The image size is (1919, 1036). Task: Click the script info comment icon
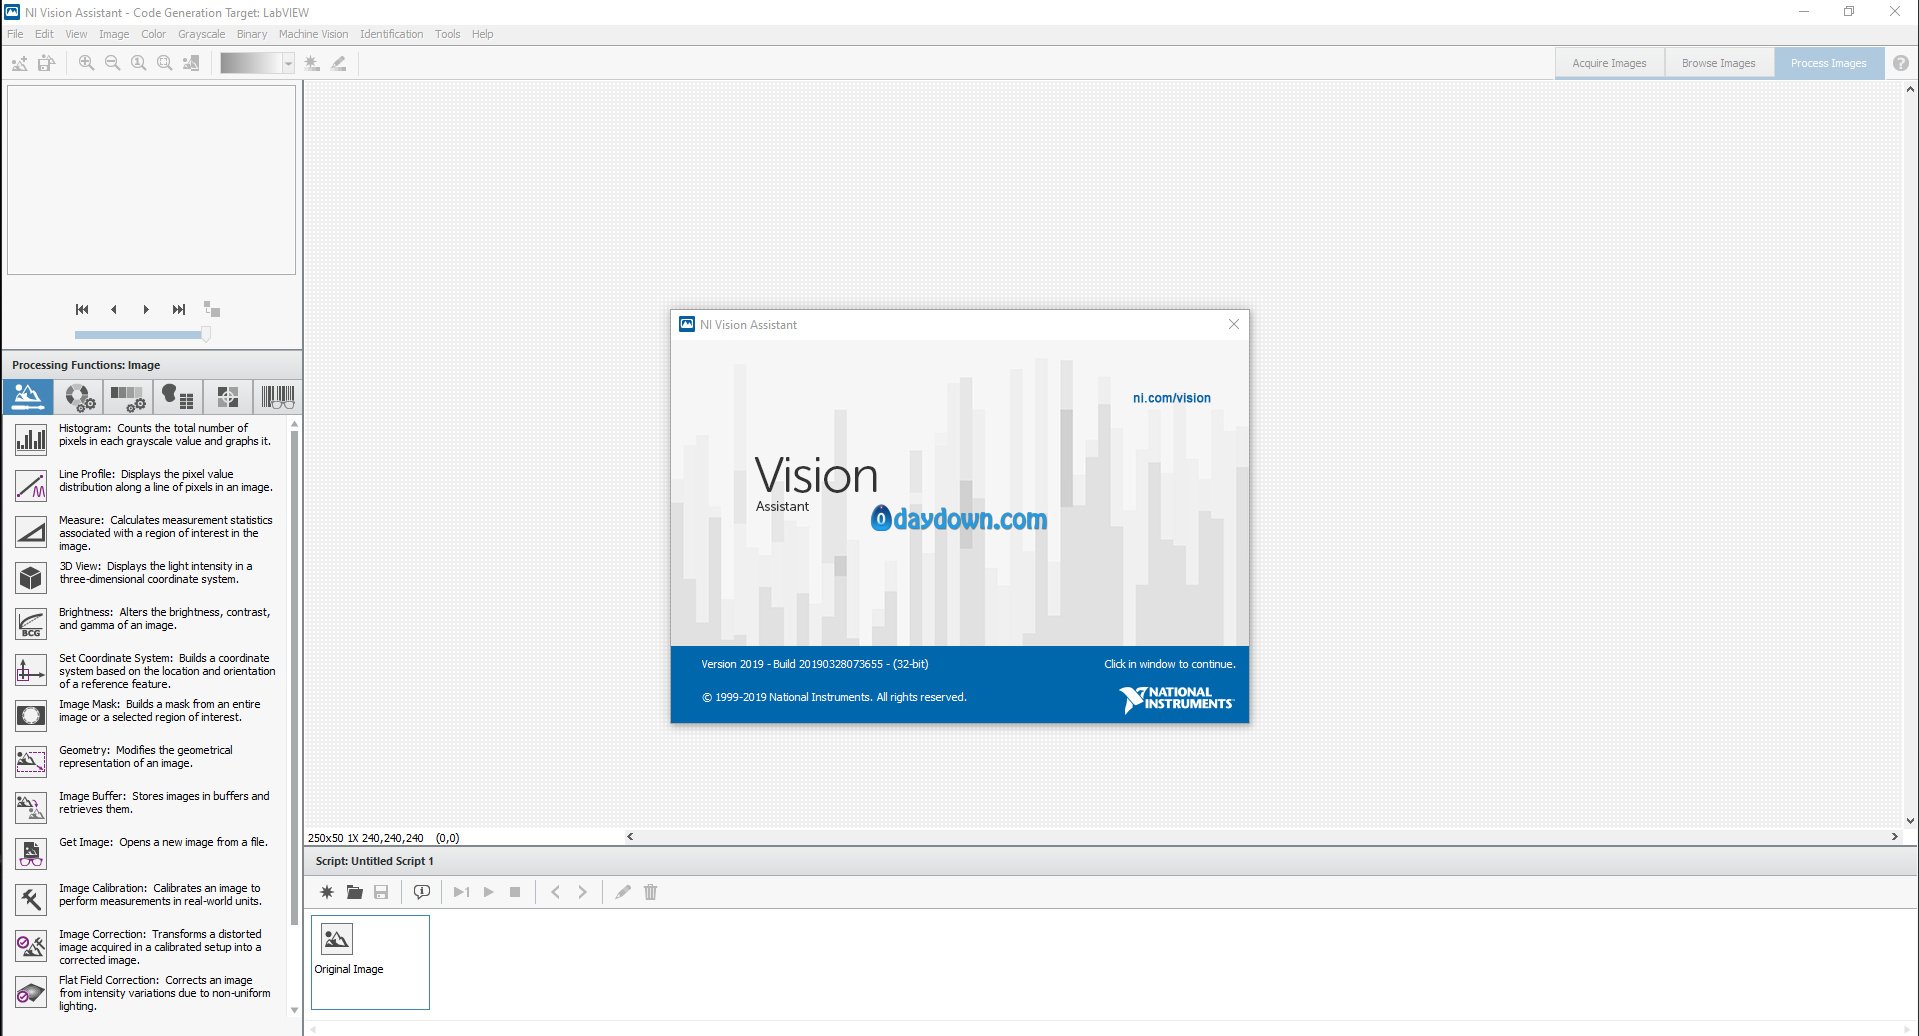(422, 892)
